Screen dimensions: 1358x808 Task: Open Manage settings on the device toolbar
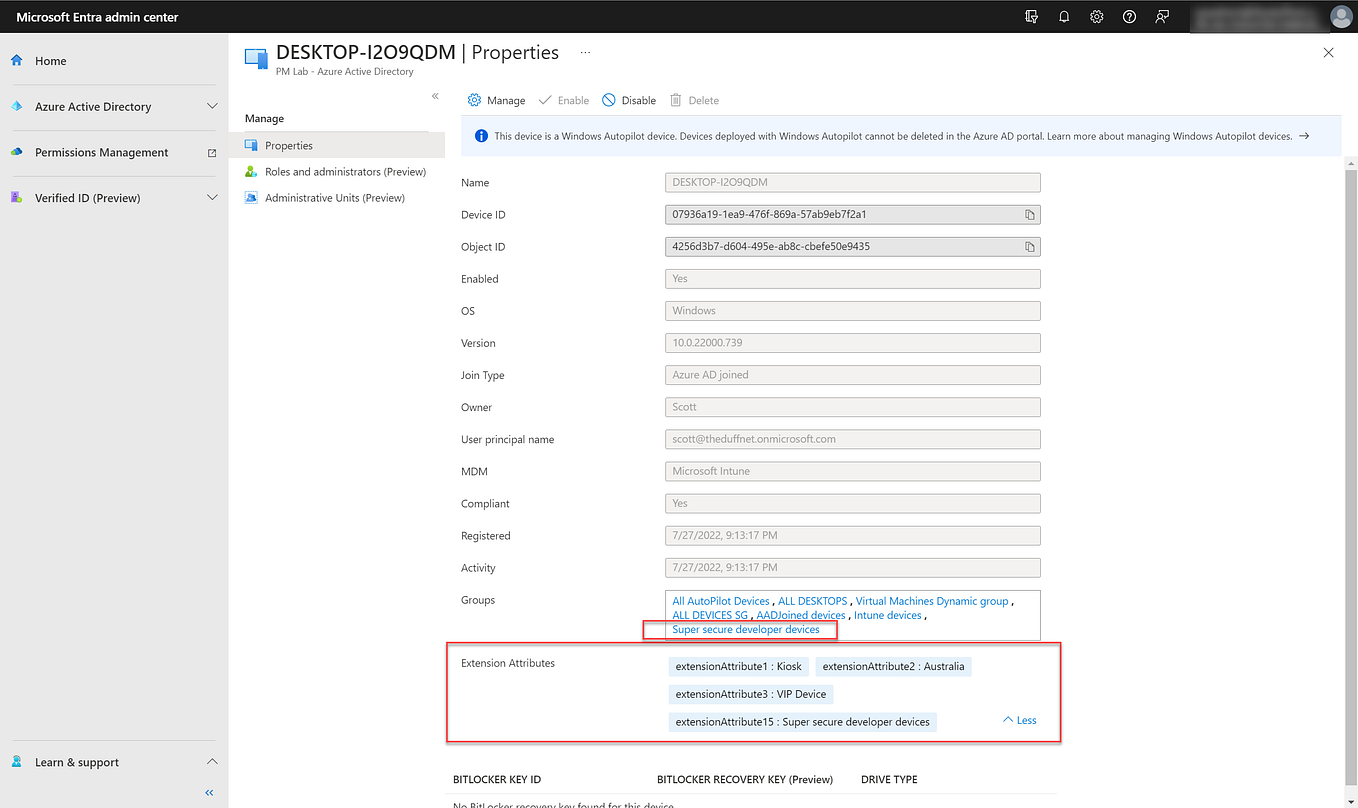495,100
